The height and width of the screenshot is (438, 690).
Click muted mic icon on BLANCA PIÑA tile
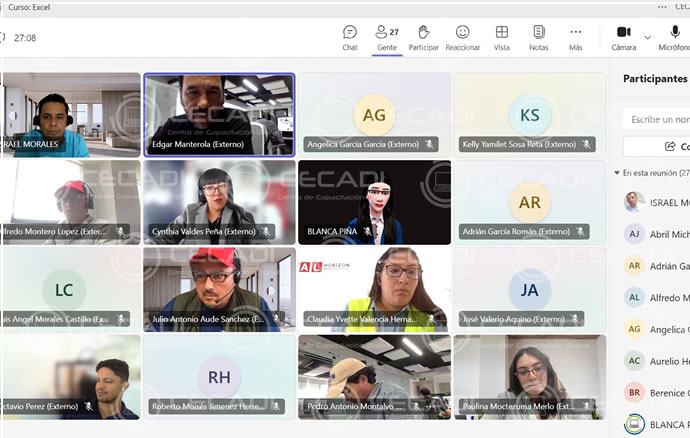pos(367,231)
